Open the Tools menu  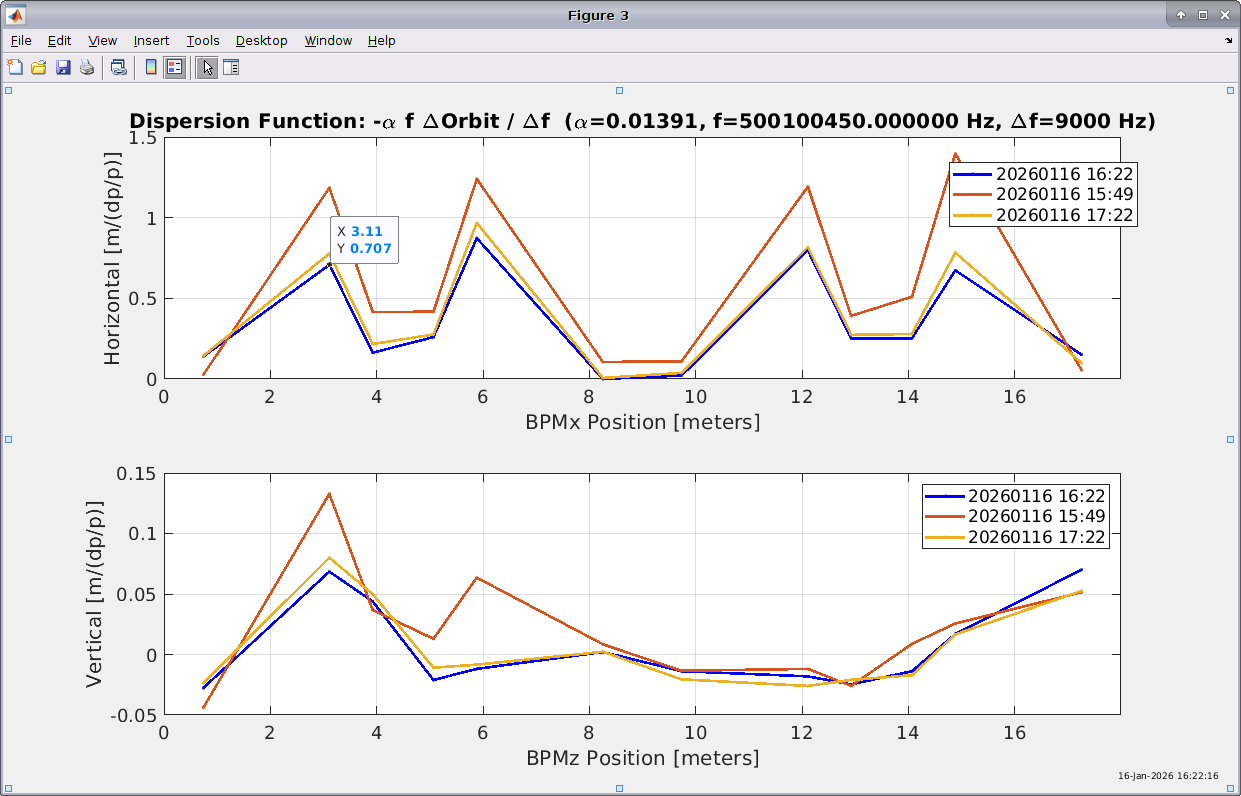[203, 41]
